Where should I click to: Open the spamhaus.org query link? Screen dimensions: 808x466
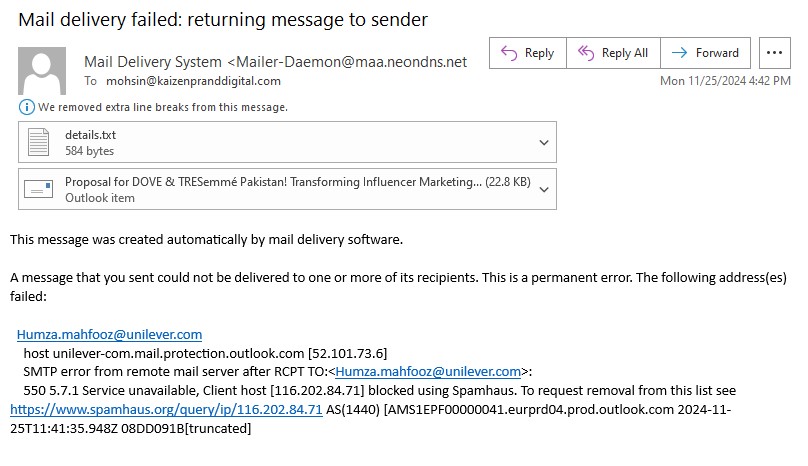pyautogui.click(x=166, y=410)
